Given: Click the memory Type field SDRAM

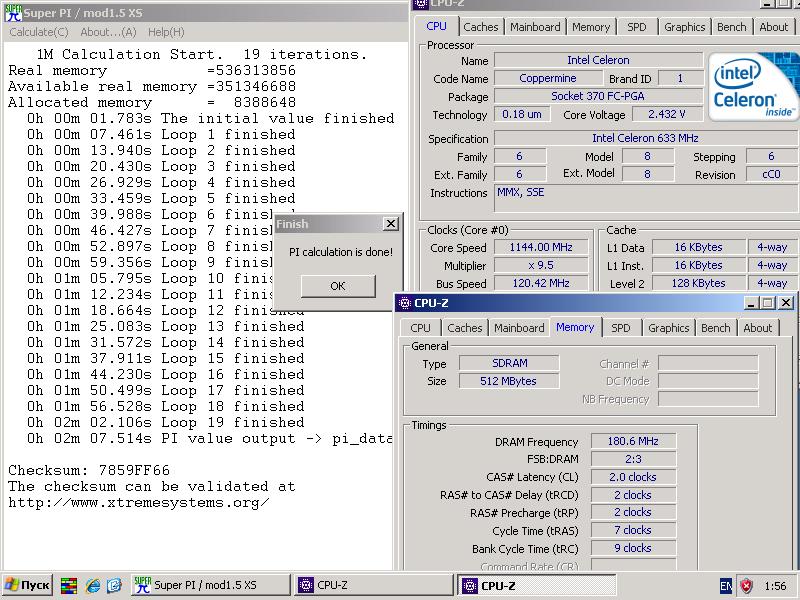Looking at the screenshot, I should [x=509, y=363].
